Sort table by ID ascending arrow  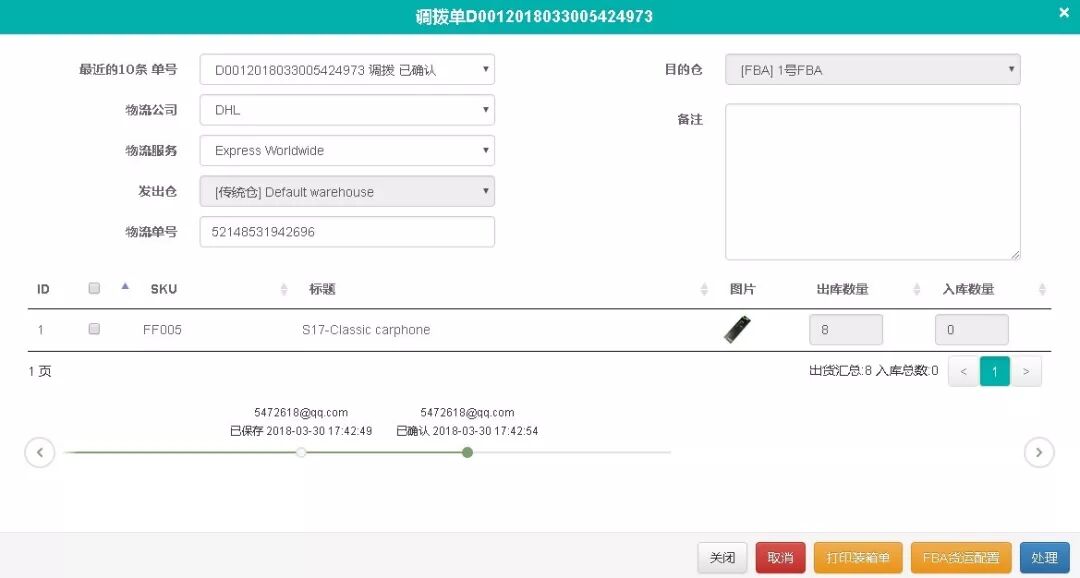tap(125, 286)
